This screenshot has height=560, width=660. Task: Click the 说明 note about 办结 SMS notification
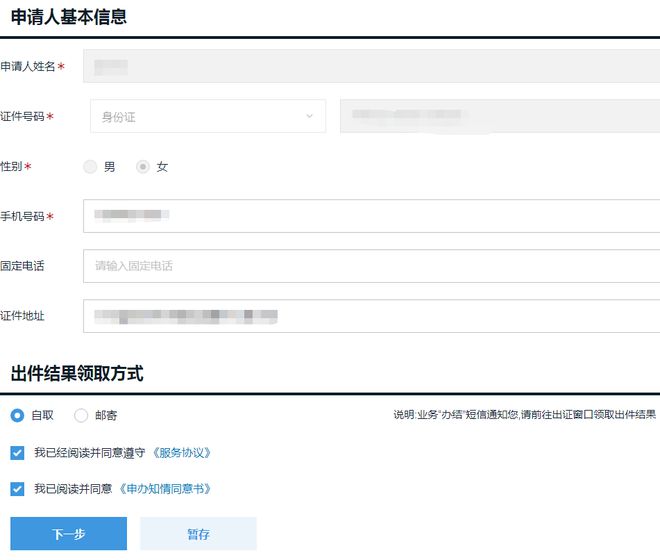point(524,415)
